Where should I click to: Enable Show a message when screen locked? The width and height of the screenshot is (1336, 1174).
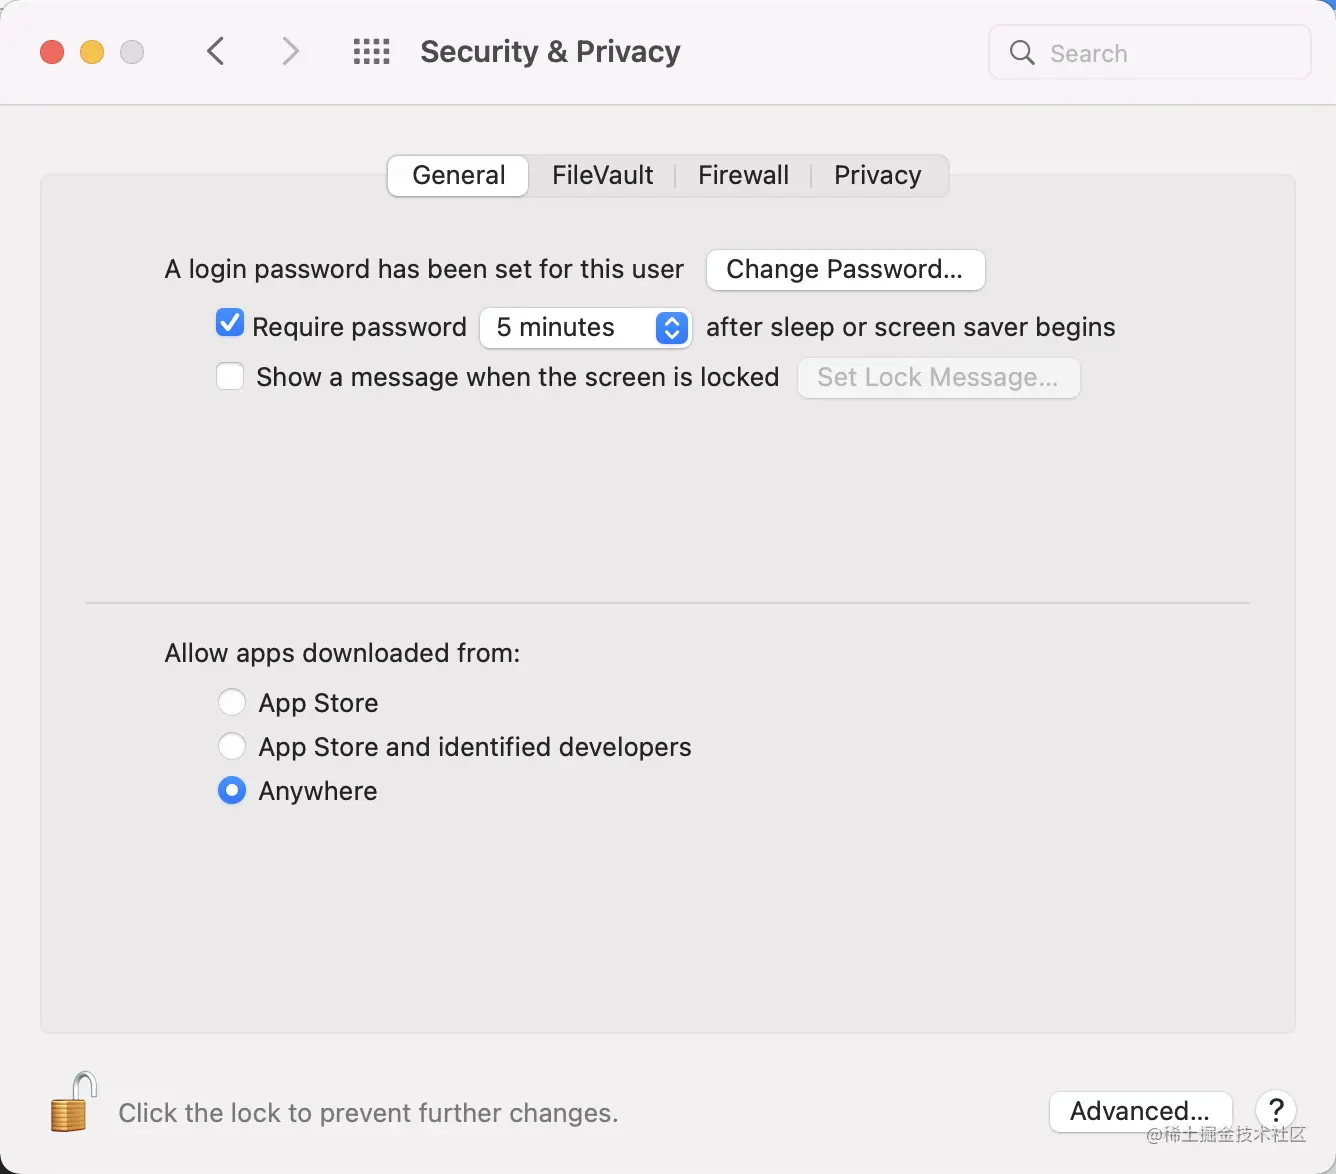[230, 377]
